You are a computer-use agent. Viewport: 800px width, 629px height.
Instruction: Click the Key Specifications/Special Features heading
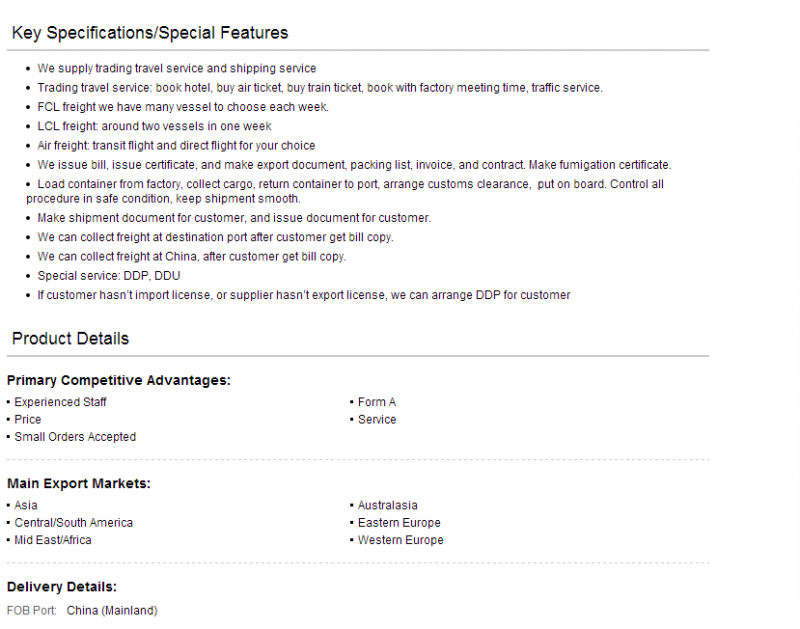pyautogui.click(x=149, y=33)
